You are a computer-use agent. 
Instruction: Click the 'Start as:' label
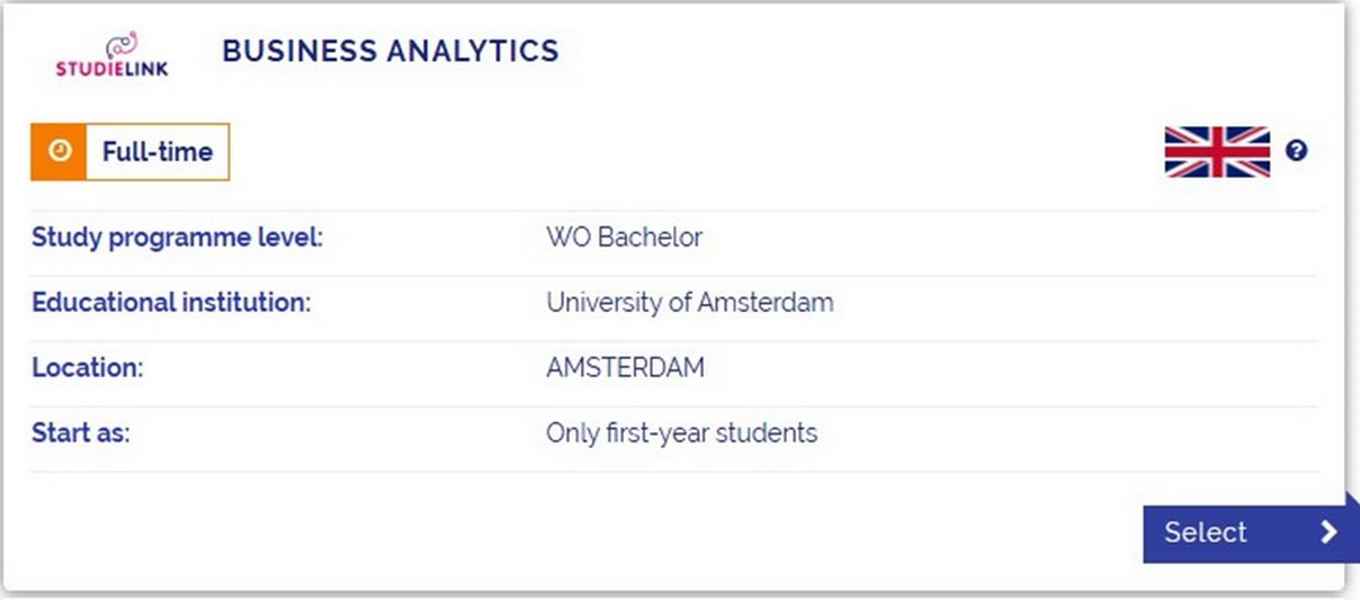tap(81, 433)
